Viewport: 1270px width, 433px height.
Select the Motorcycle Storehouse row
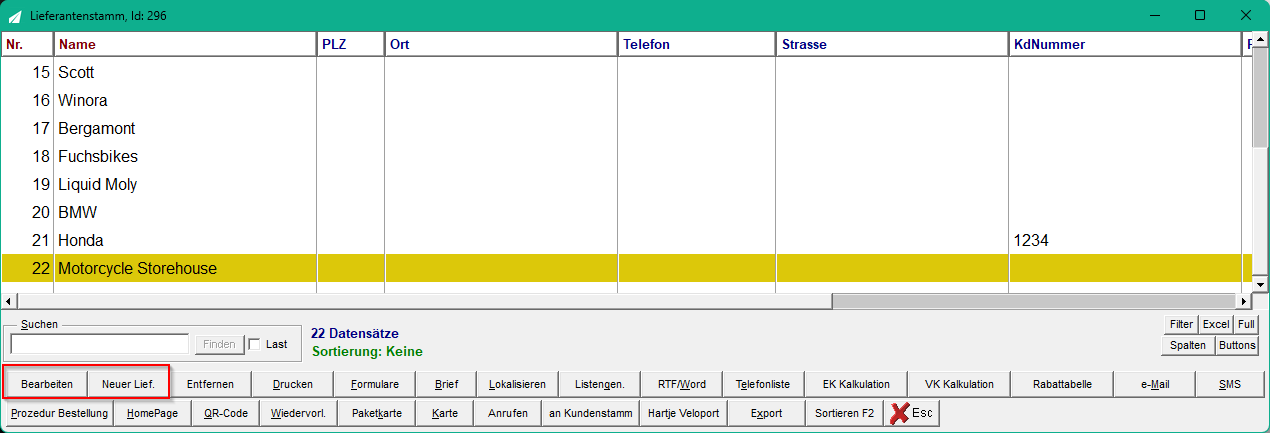pos(626,269)
